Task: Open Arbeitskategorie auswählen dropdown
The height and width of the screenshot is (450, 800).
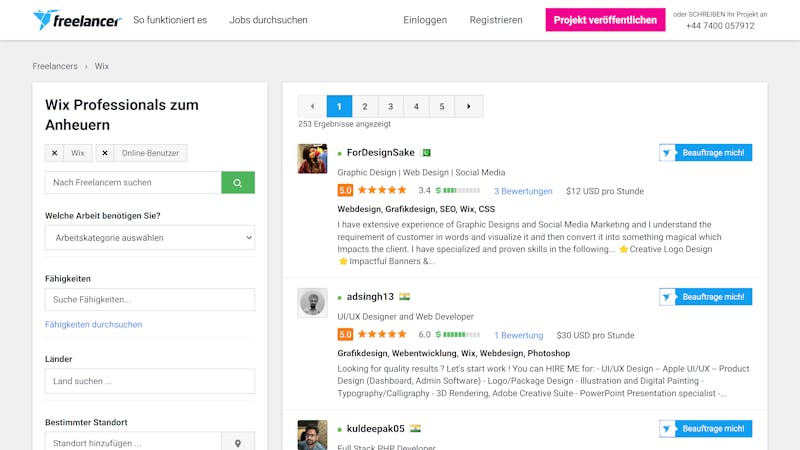Action: pyautogui.click(x=150, y=238)
